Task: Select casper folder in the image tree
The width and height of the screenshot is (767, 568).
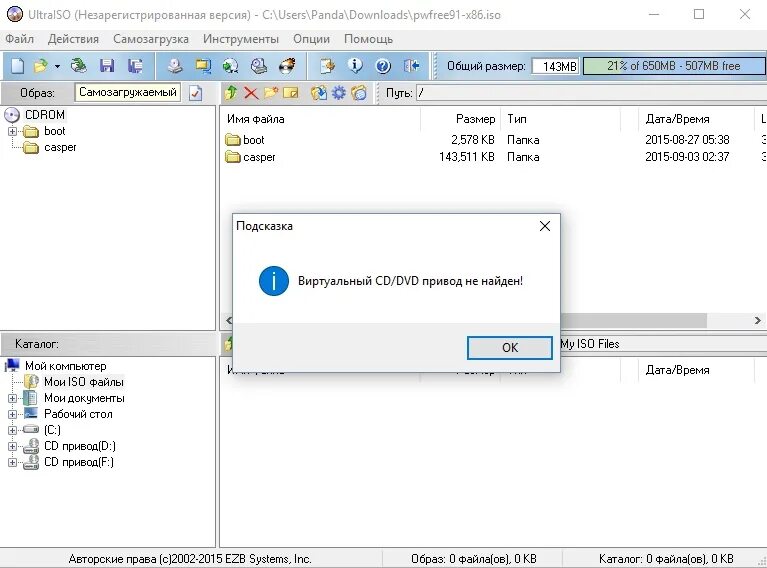Action: pyautogui.click(x=60, y=147)
